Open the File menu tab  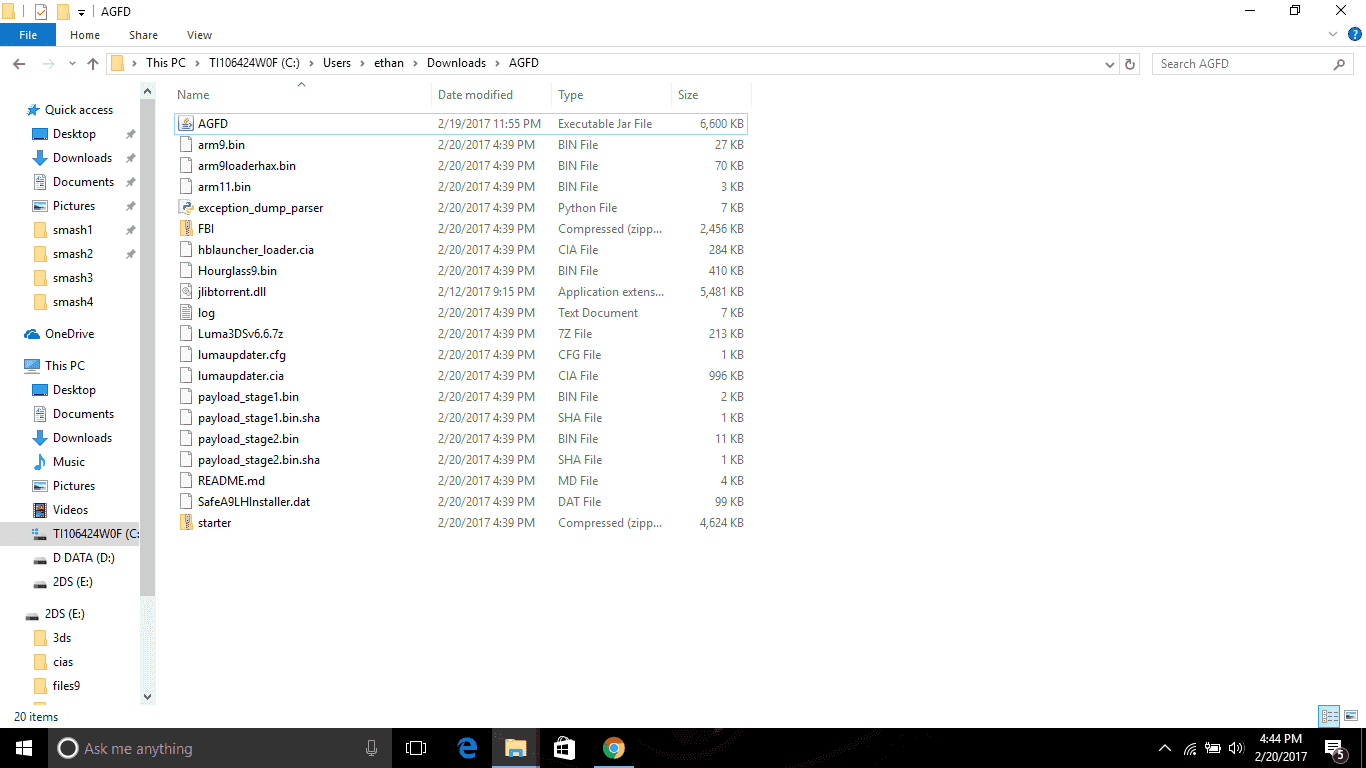tap(28, 35)
